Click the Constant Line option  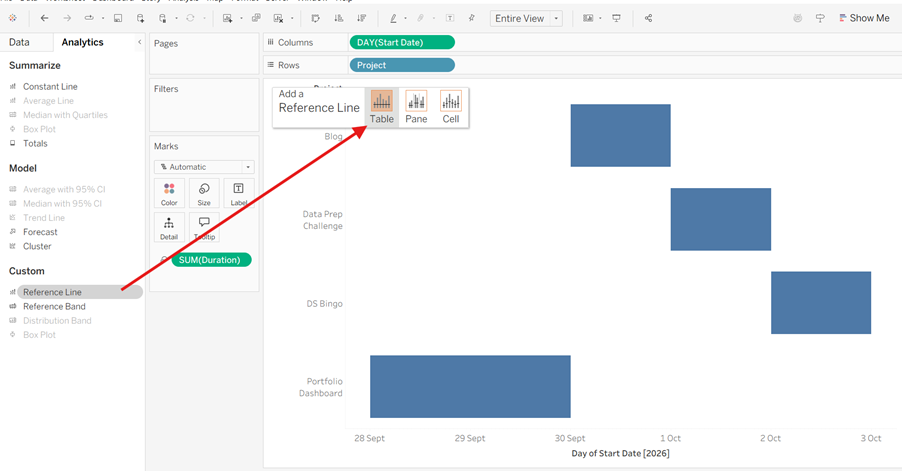tap(50, 86)
